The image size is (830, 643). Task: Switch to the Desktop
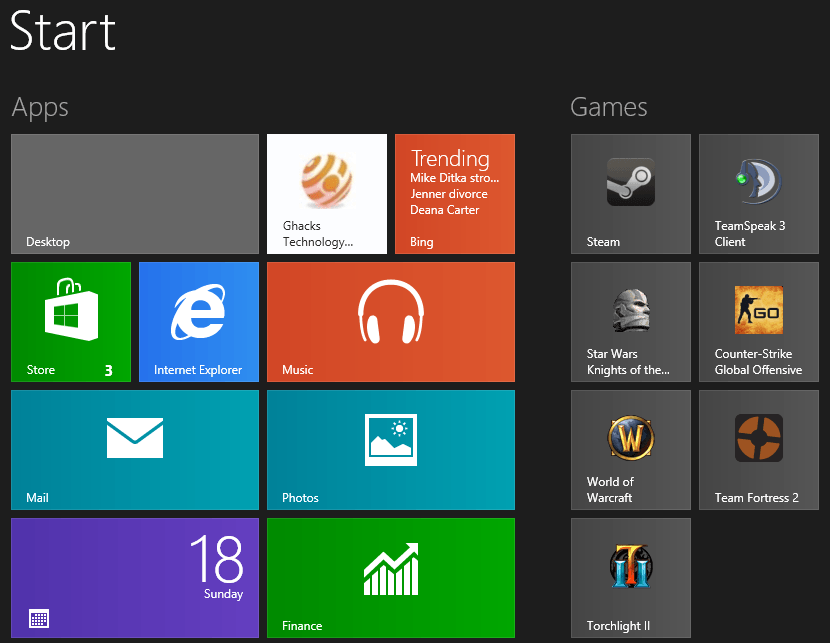click(x=134, y=194)
